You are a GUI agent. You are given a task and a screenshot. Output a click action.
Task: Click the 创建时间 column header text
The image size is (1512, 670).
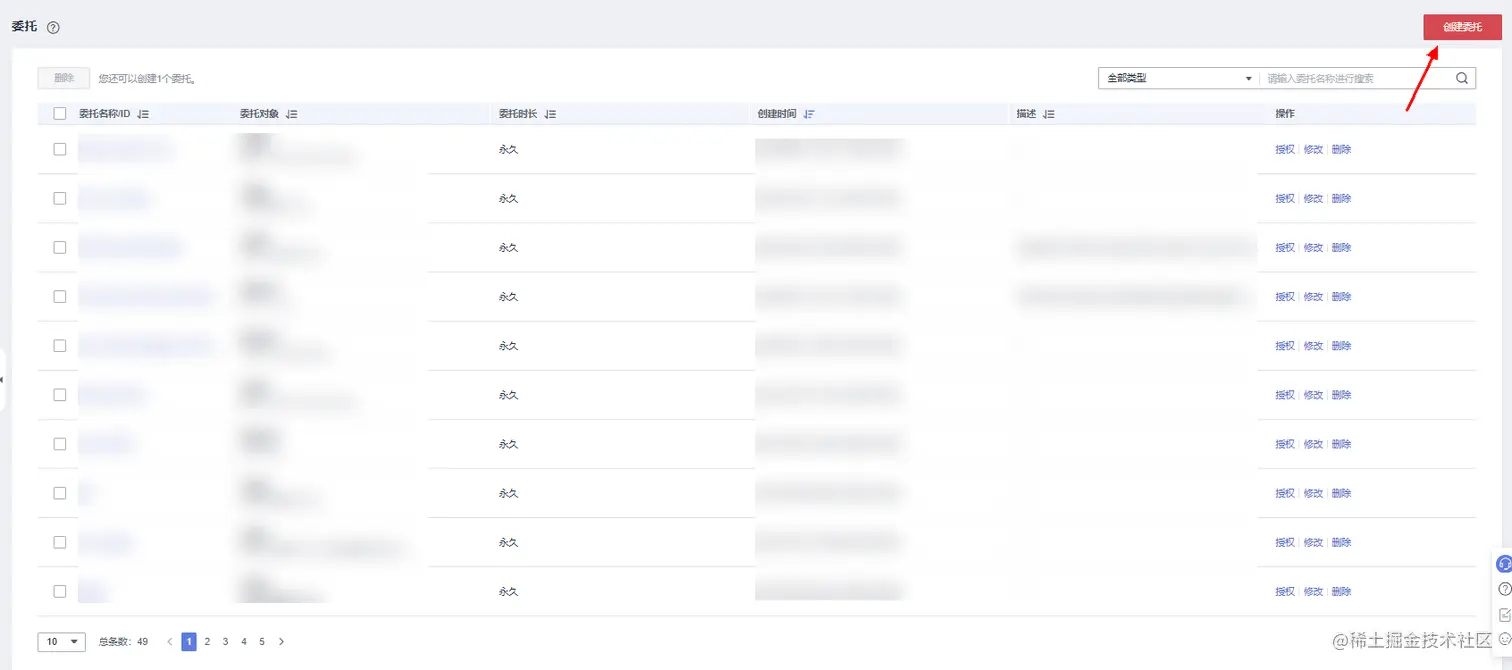[777, 115]
